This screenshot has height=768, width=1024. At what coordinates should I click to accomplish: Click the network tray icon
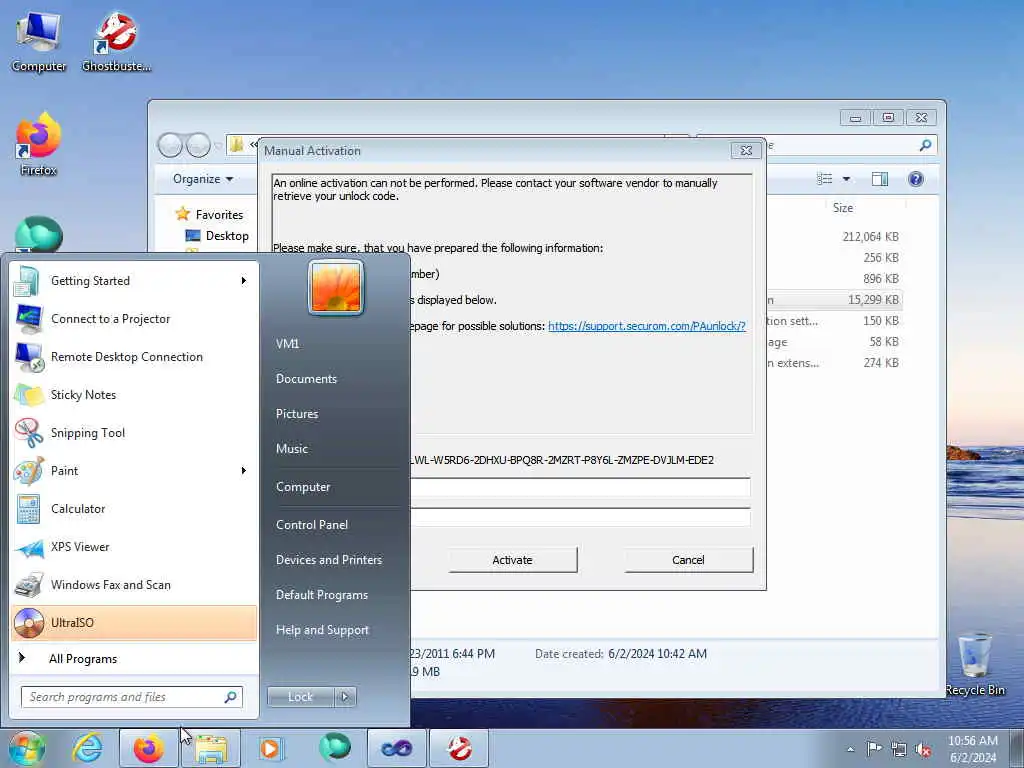point(899,749)
